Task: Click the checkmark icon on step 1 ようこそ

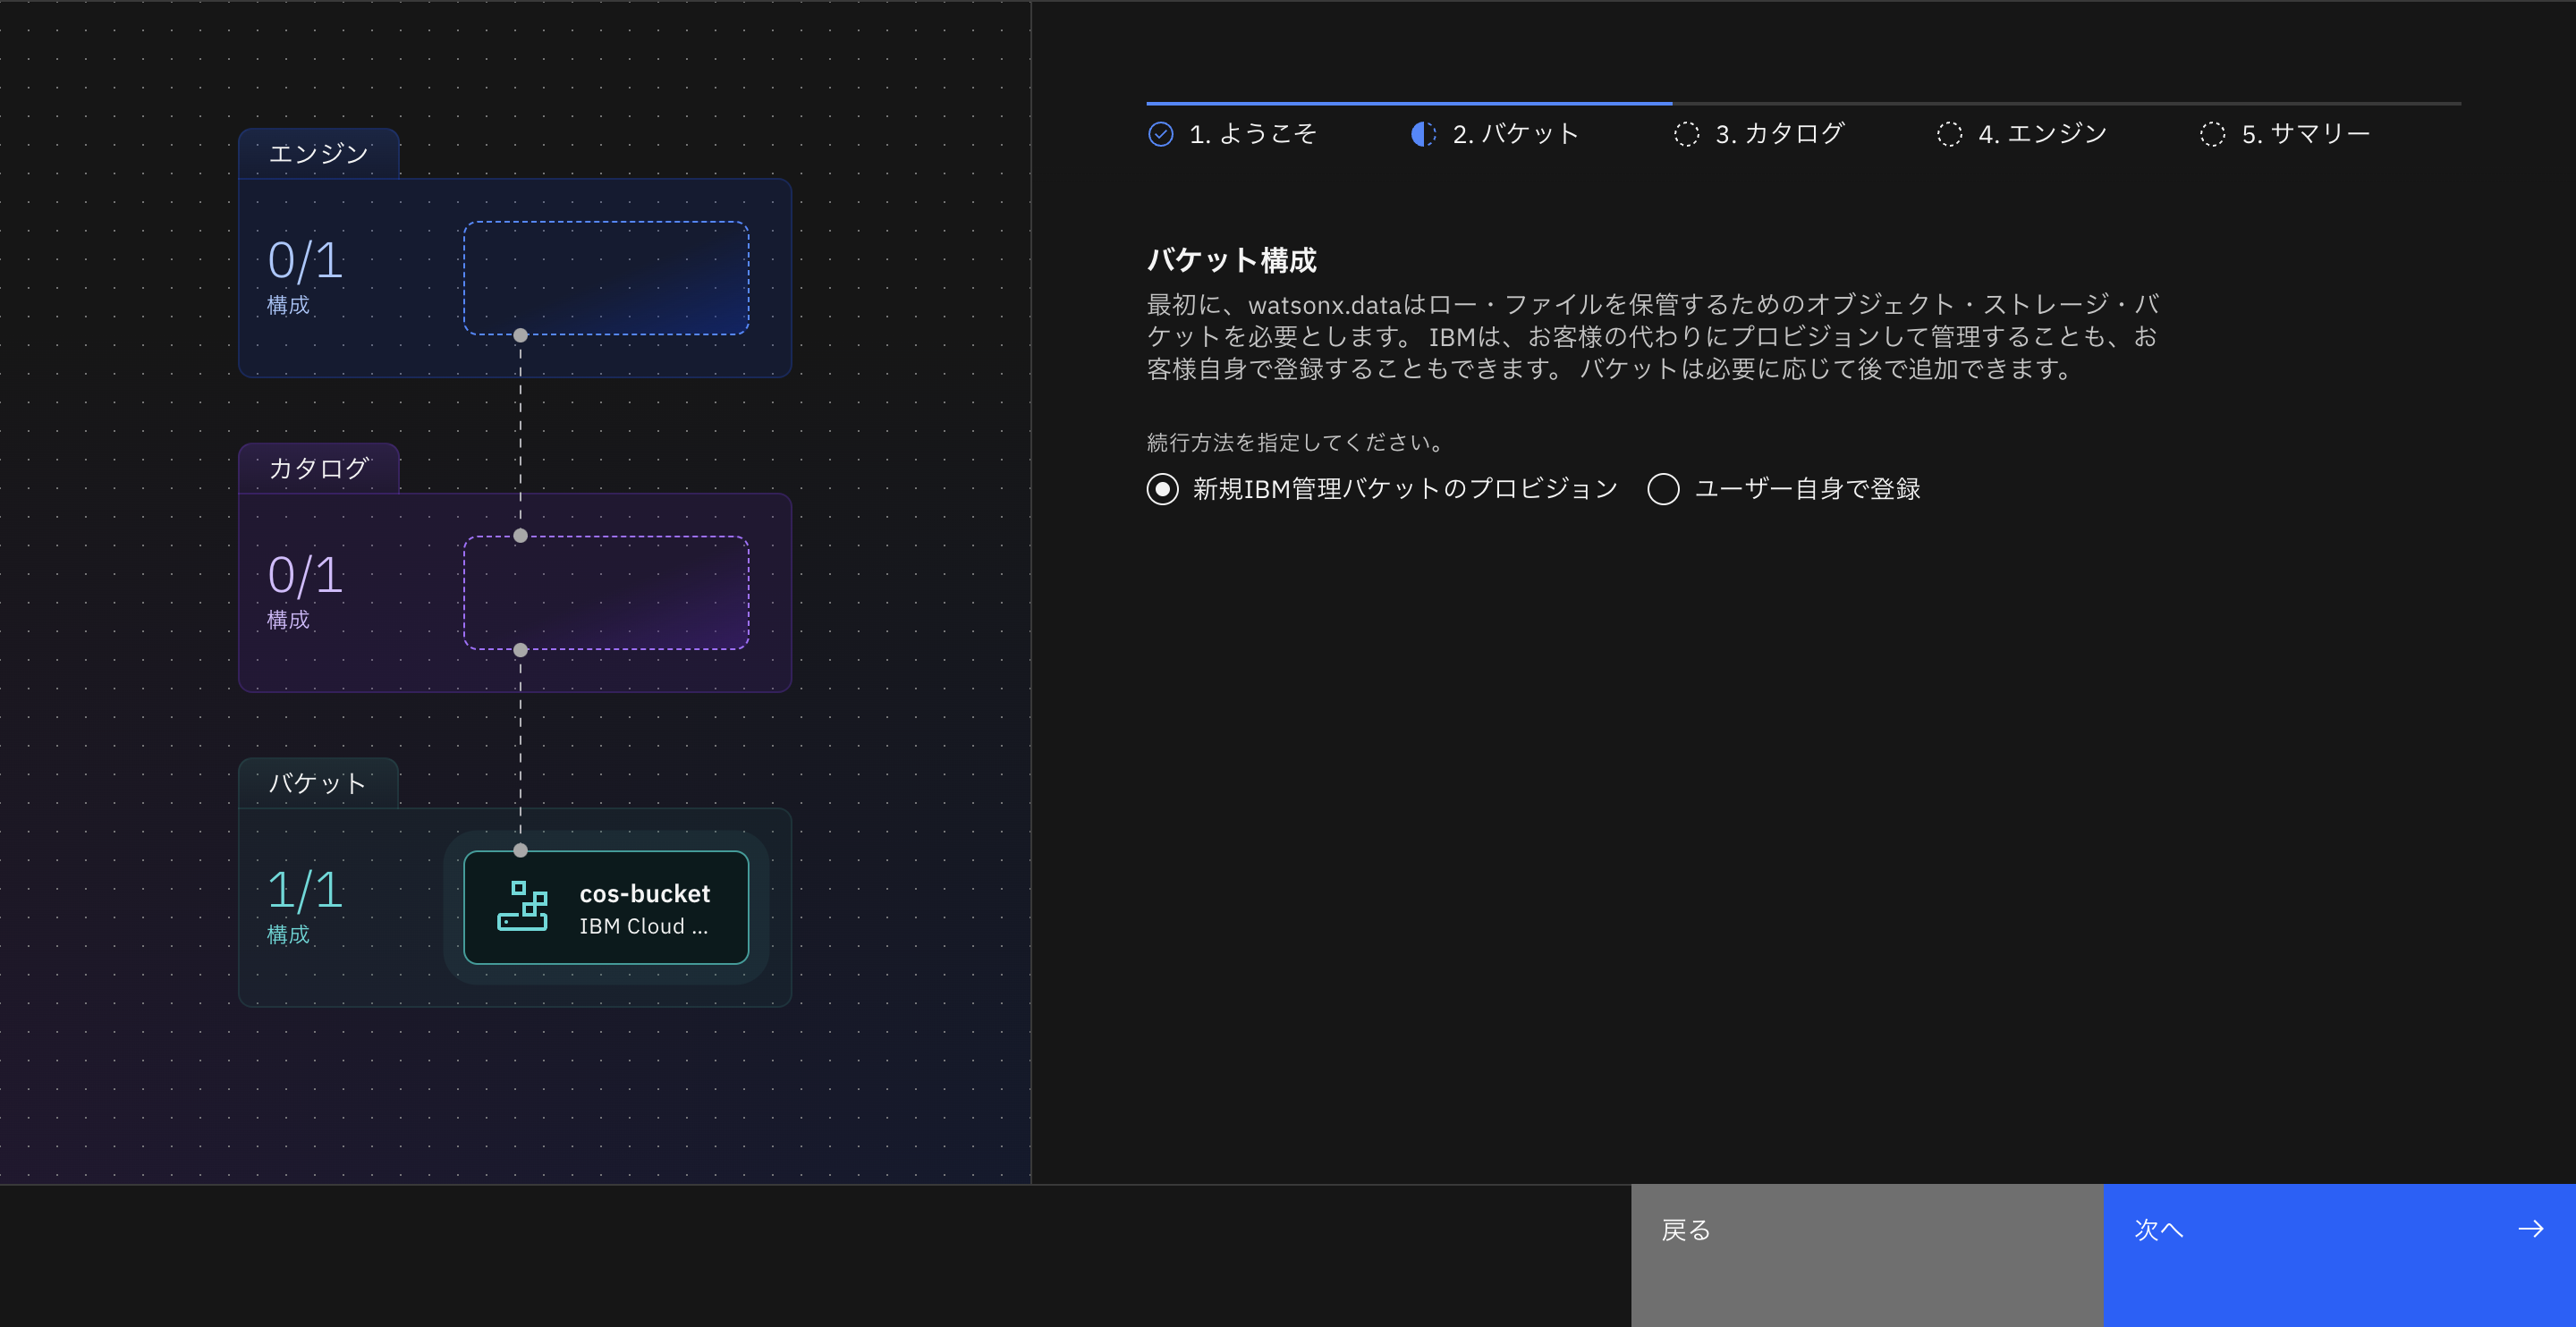Action: [x=1160, y=133]
